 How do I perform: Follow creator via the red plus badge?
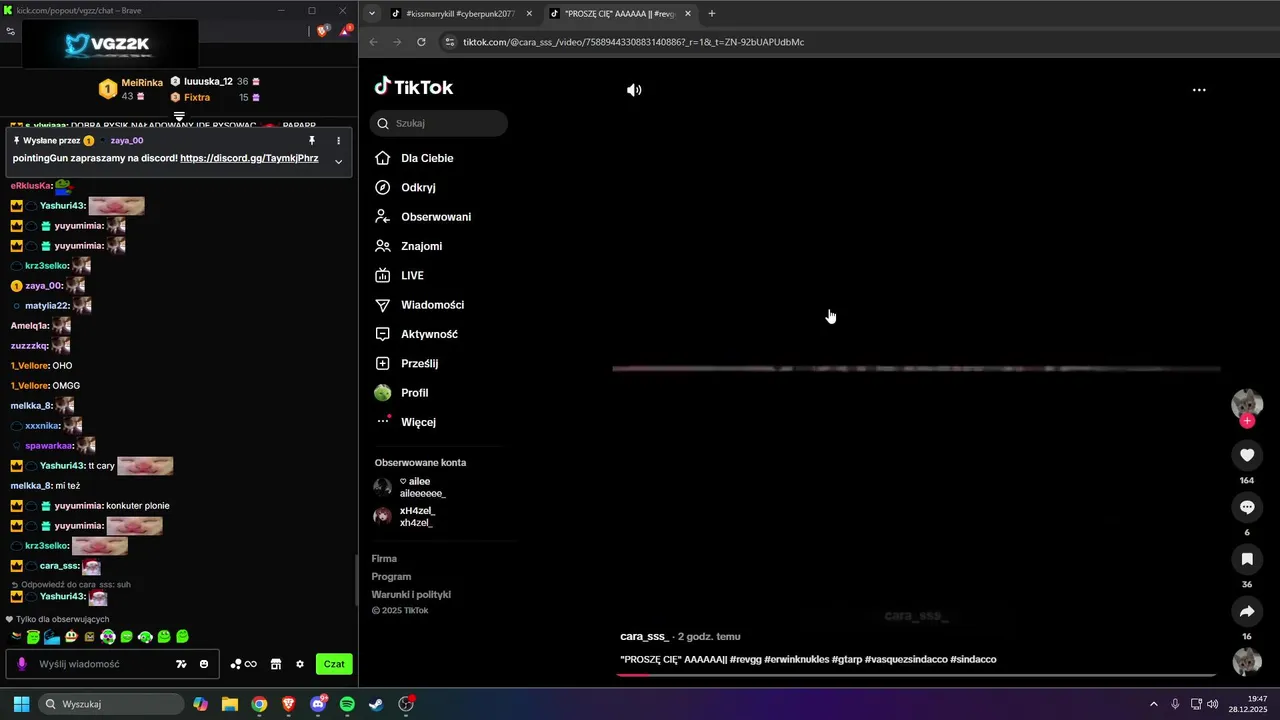1247,421
